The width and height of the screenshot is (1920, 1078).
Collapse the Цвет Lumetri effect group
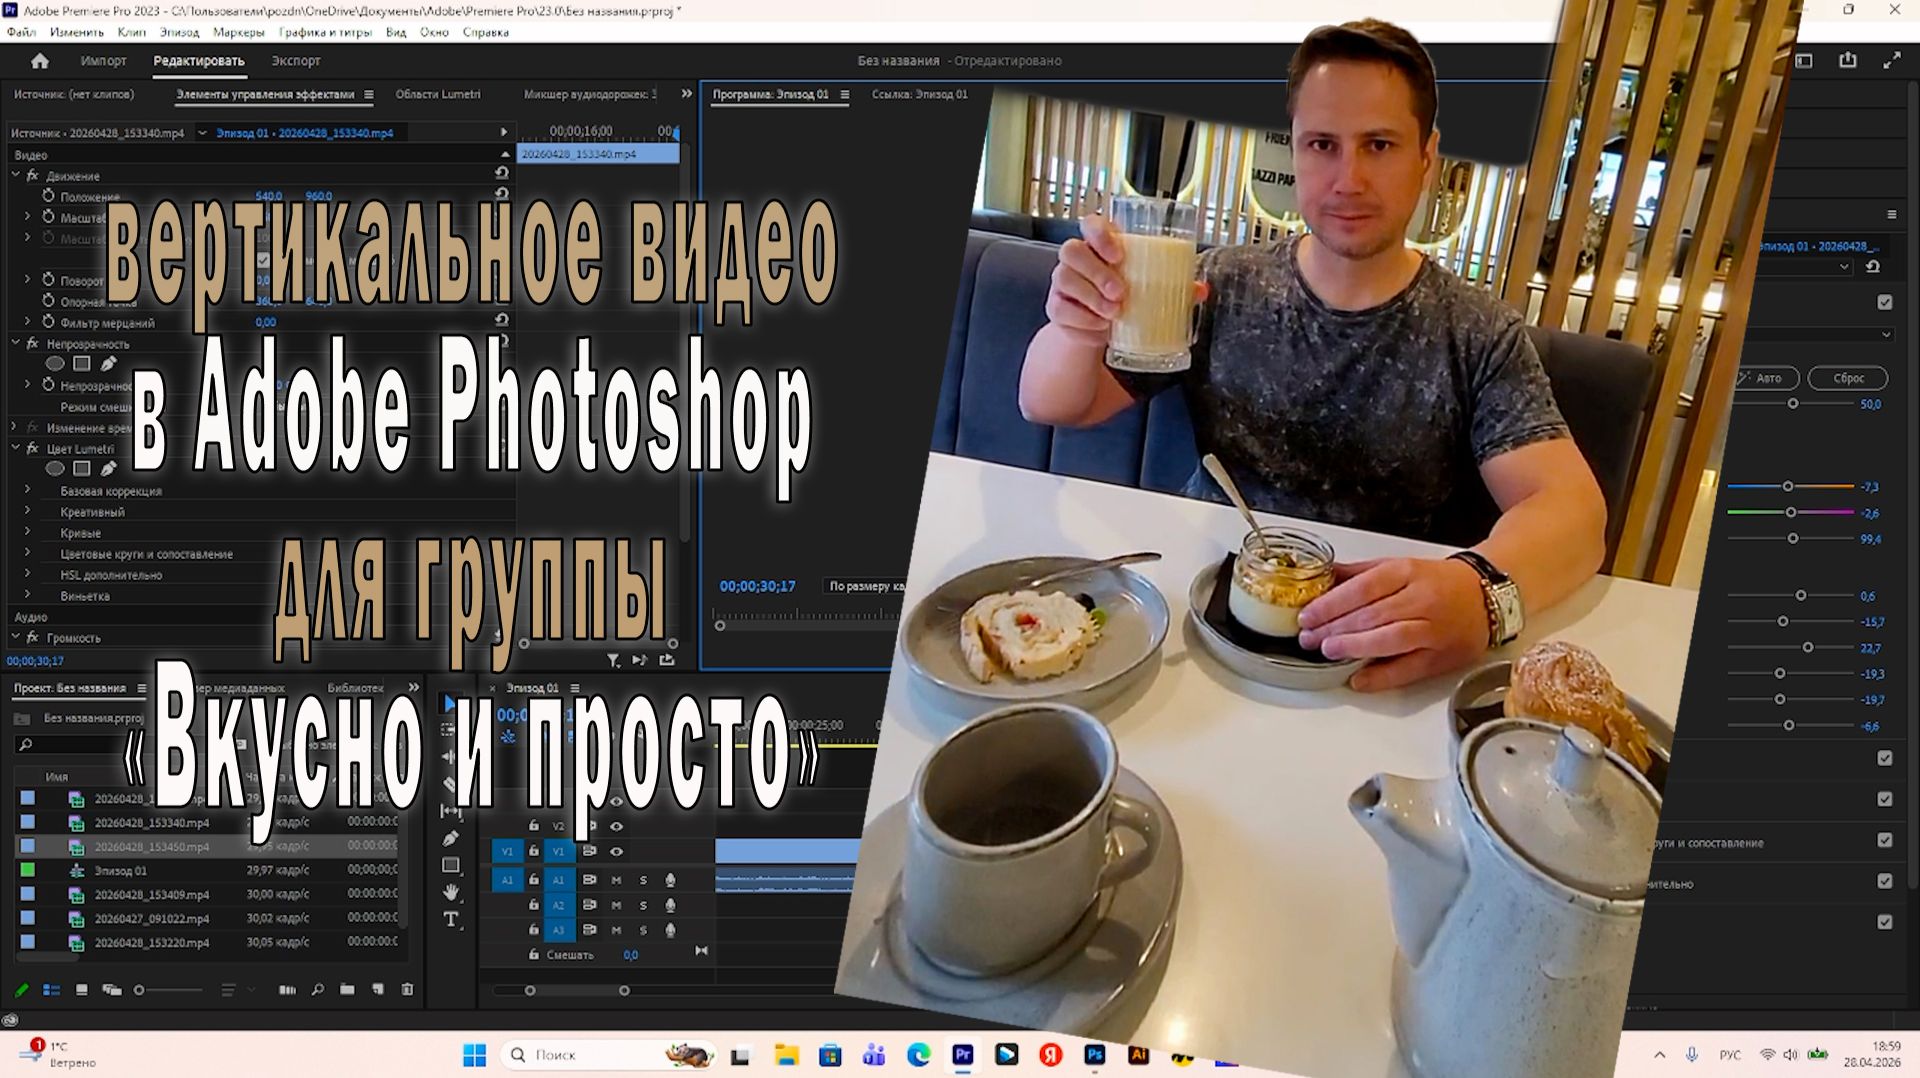pos(14,448)
